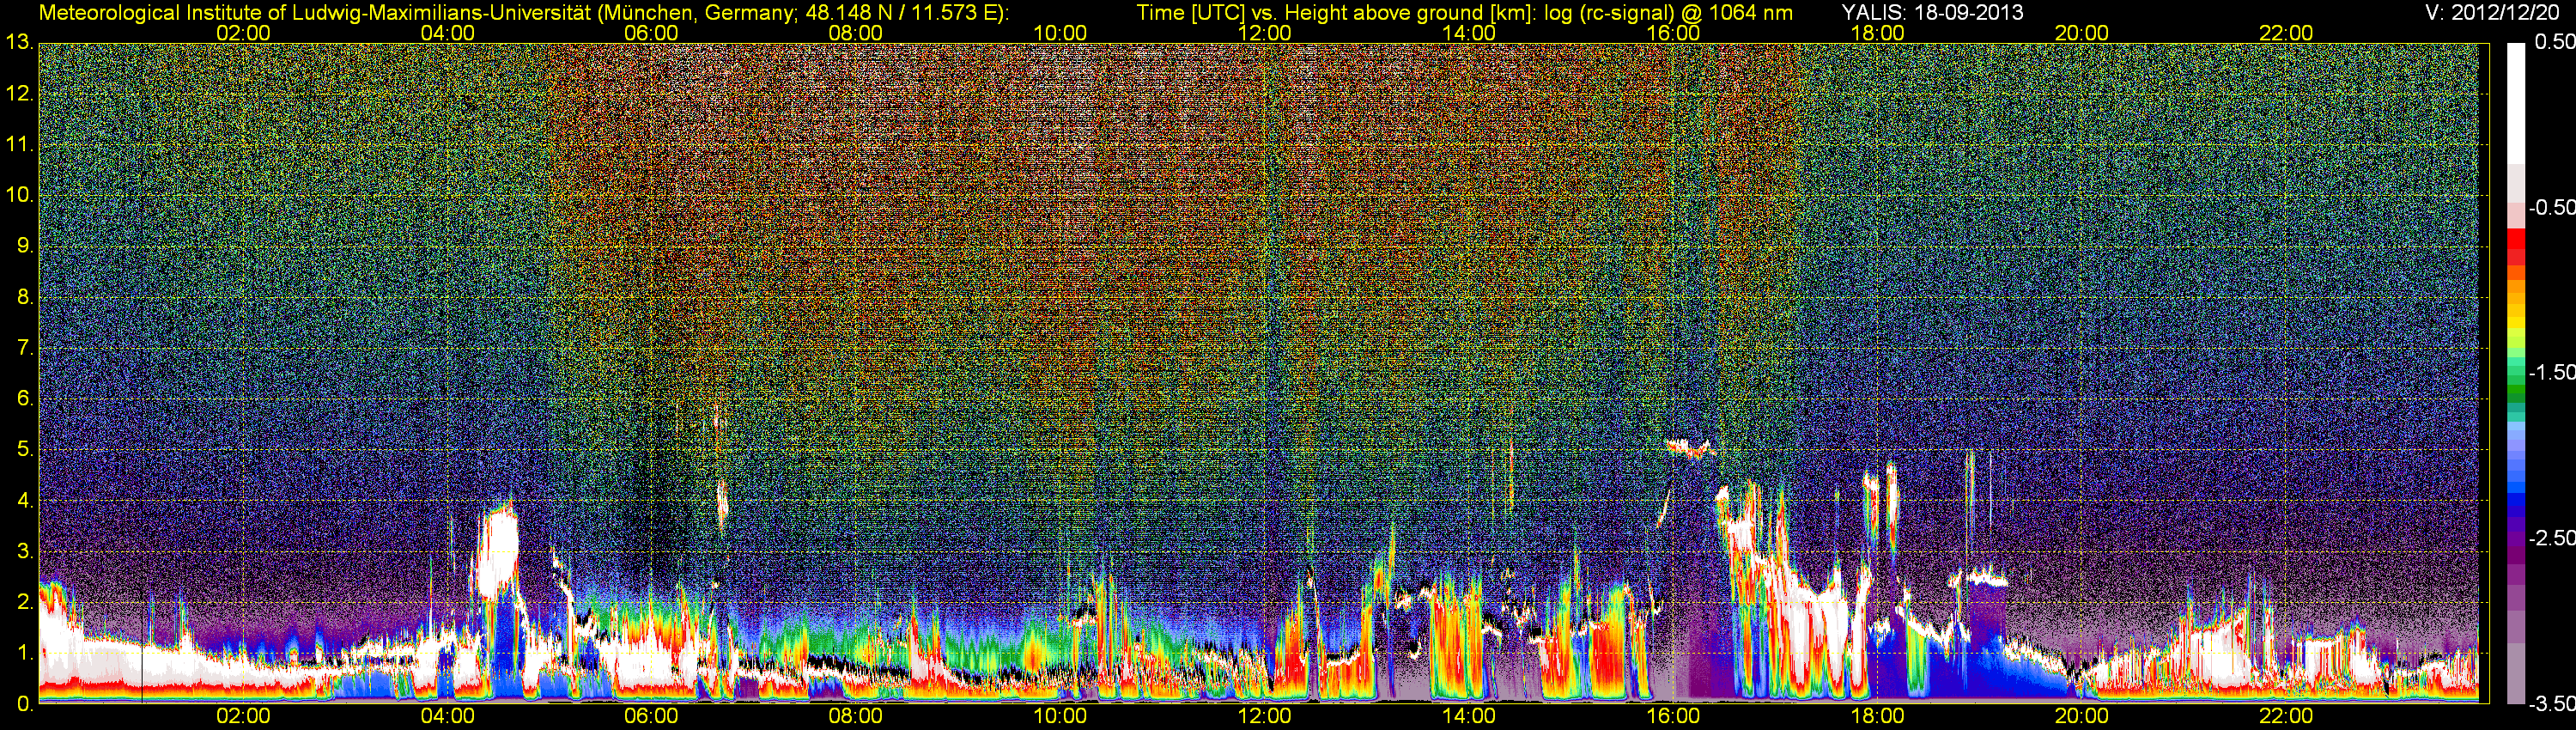Click the 20:00 label on the bottom time axis
The image size is (2576, 730).
[x=2082, y=717]
